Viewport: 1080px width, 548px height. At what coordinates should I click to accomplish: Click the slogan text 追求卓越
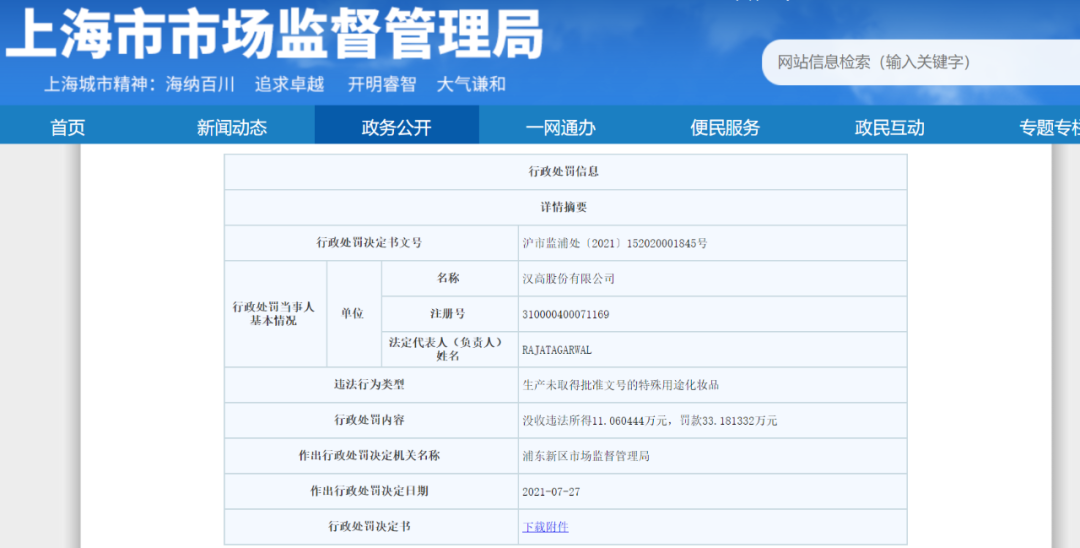[x=289, y=85]
